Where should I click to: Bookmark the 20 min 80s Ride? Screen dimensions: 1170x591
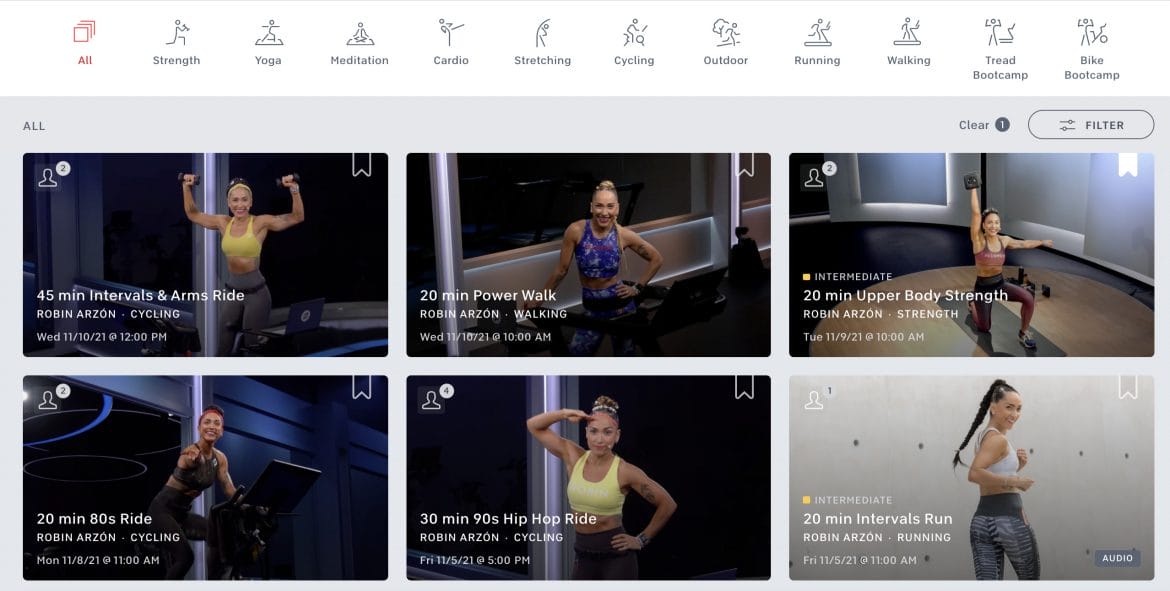362,387
